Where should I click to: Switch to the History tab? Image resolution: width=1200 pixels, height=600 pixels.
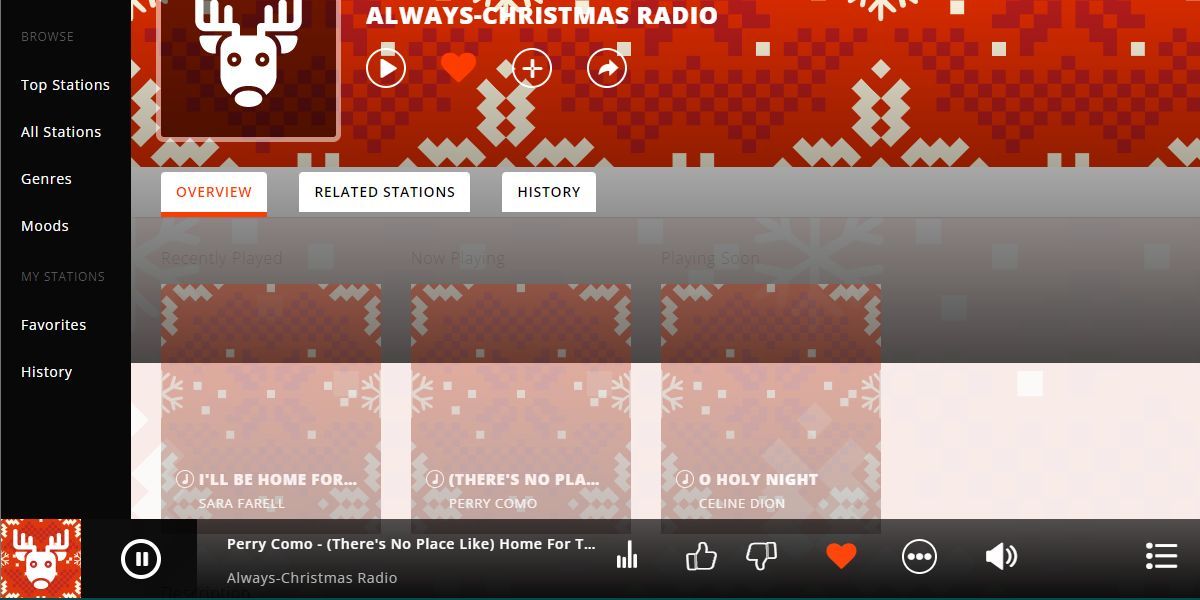pos(549,192)
